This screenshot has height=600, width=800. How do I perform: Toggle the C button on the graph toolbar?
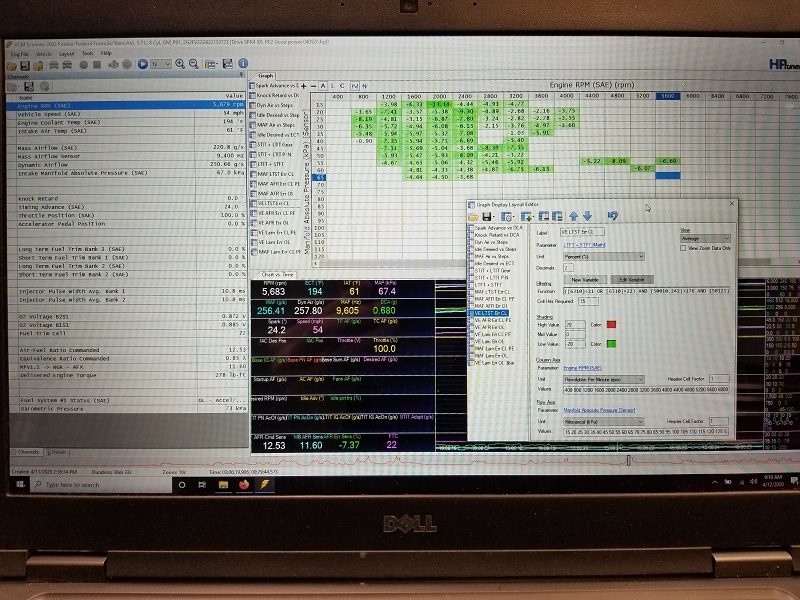tap(342, 86)
